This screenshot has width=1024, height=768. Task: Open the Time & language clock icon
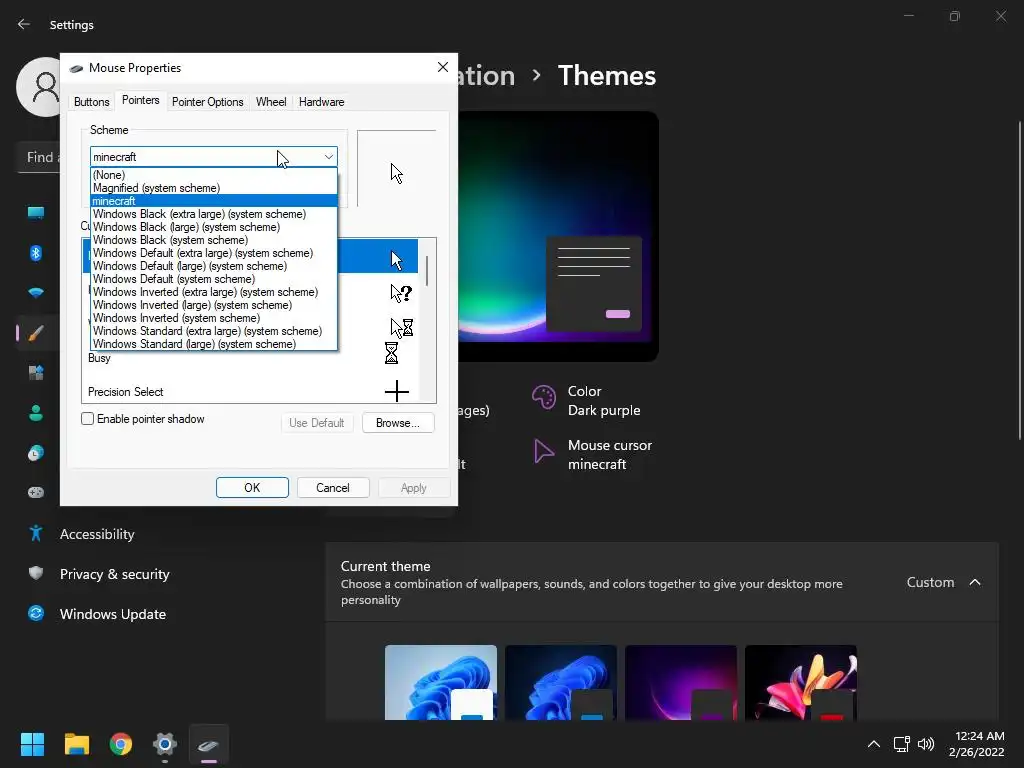36,453
